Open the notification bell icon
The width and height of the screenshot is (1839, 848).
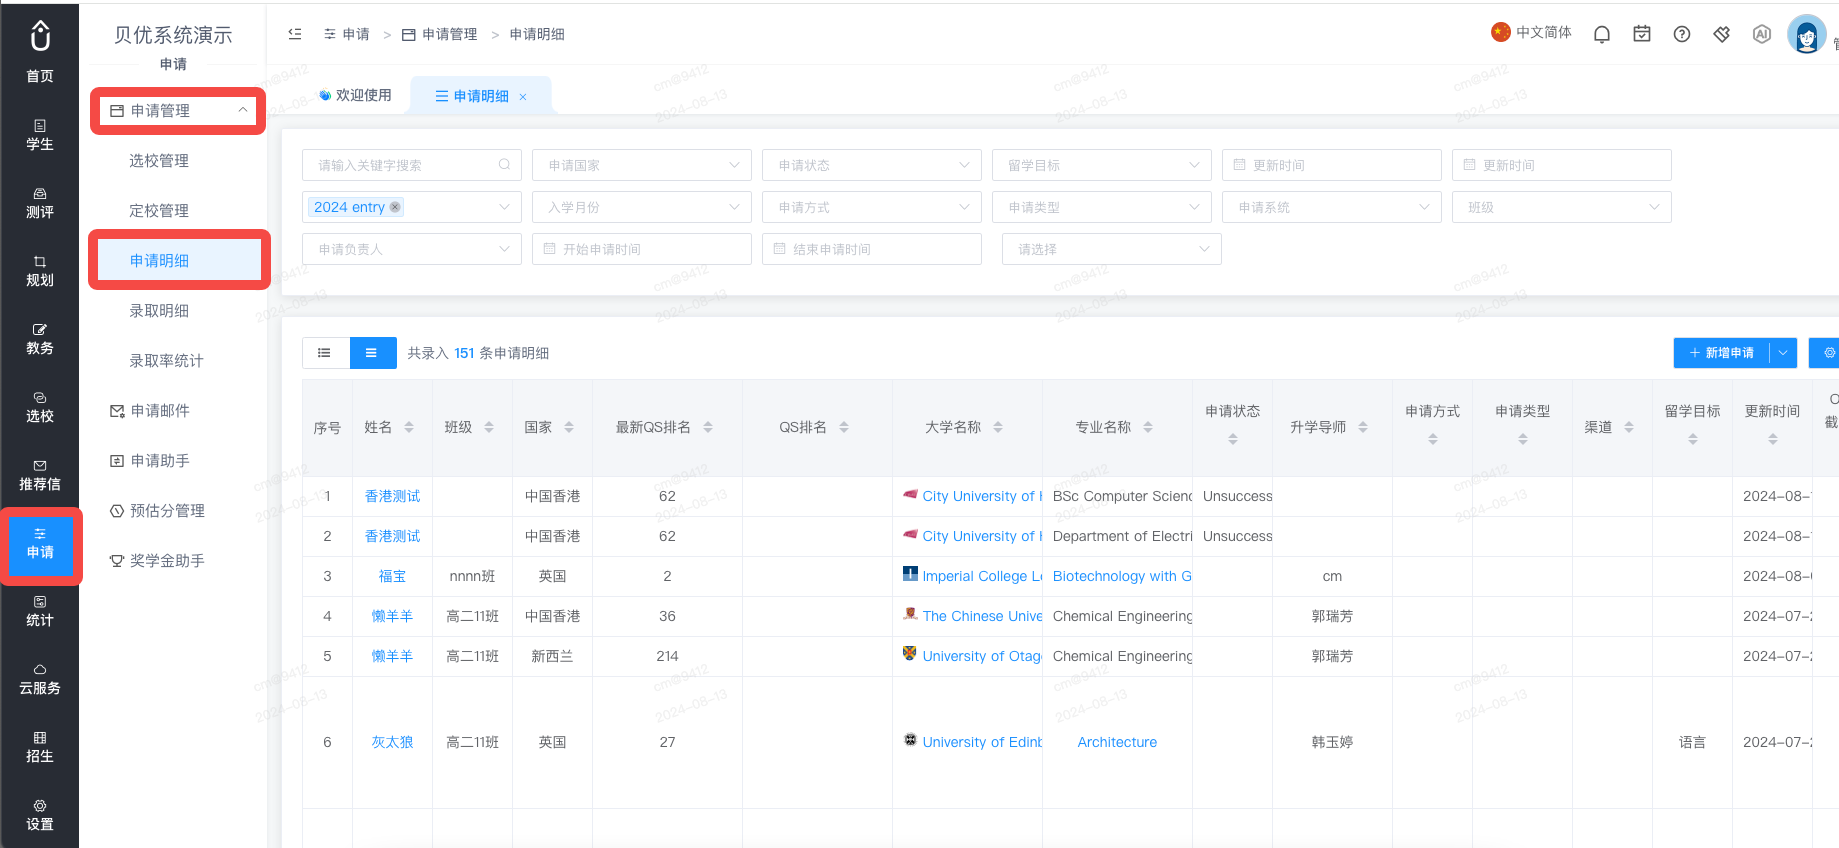coord(1602,34)
